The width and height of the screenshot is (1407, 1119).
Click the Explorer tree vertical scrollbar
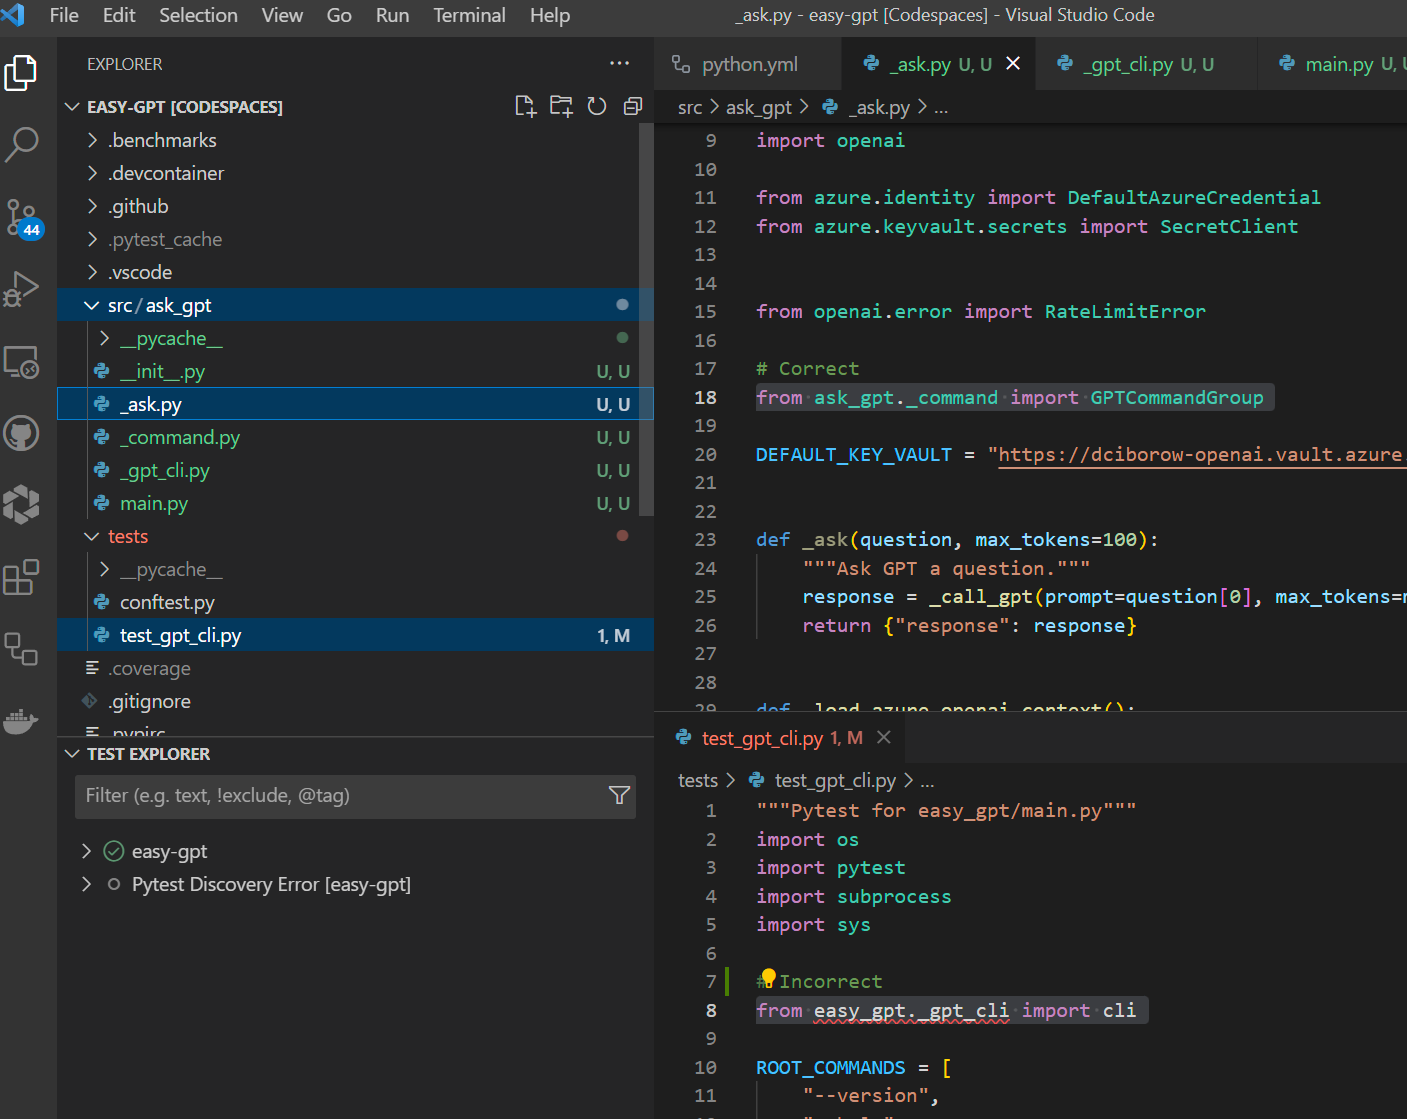(646, 320)
